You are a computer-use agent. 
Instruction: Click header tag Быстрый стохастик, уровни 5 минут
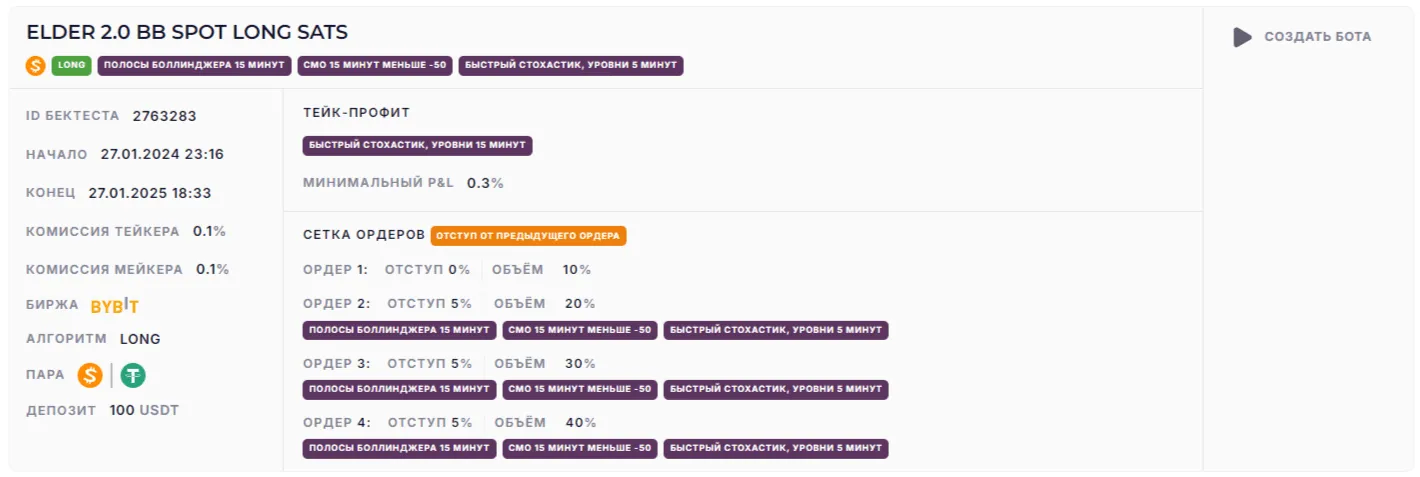click(571, 66)
